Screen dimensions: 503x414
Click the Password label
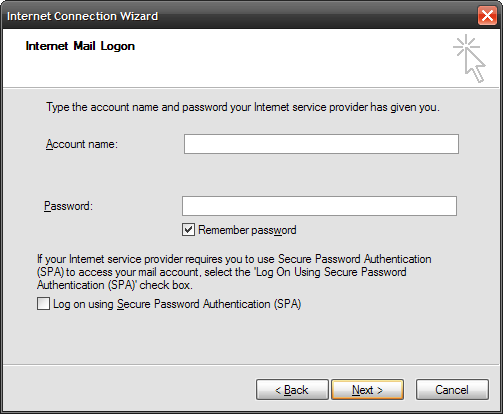pyautogui.click(x=68, y=206)
